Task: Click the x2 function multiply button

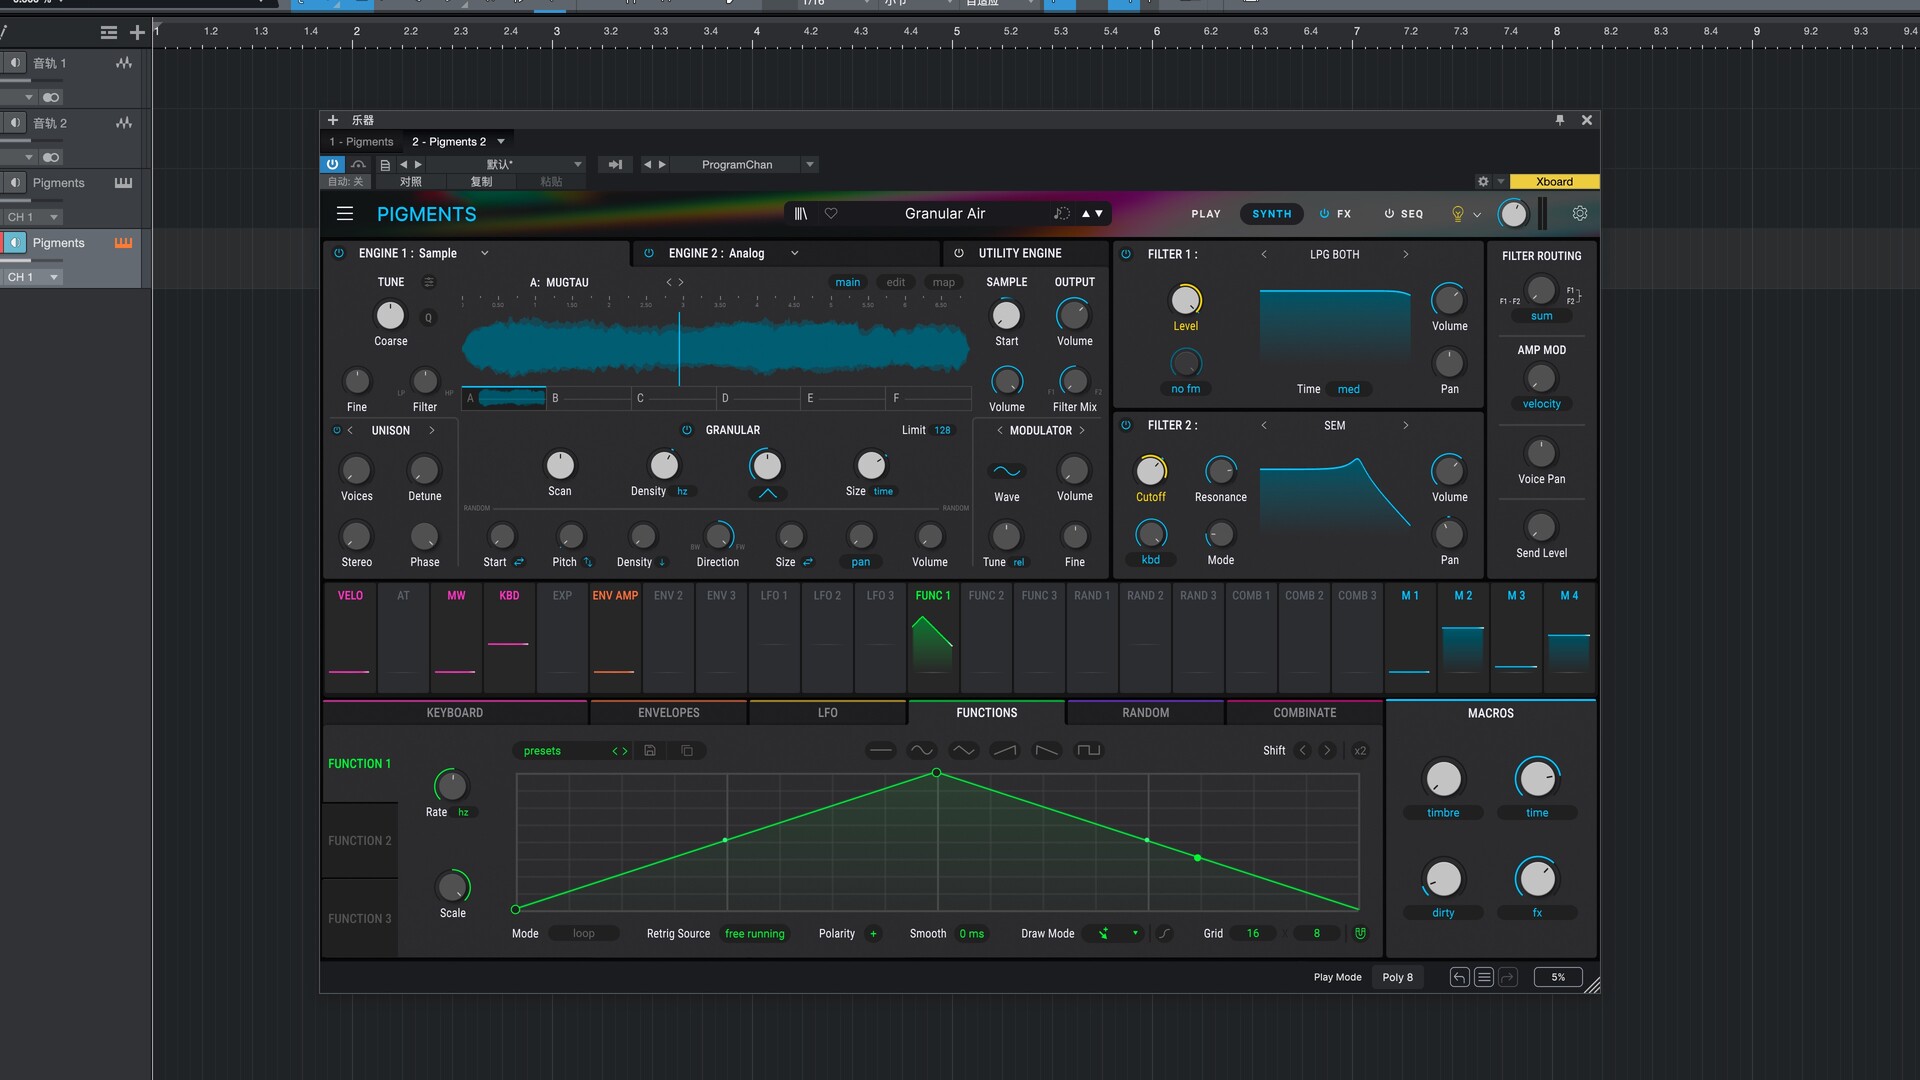Action: (1360, 750)
